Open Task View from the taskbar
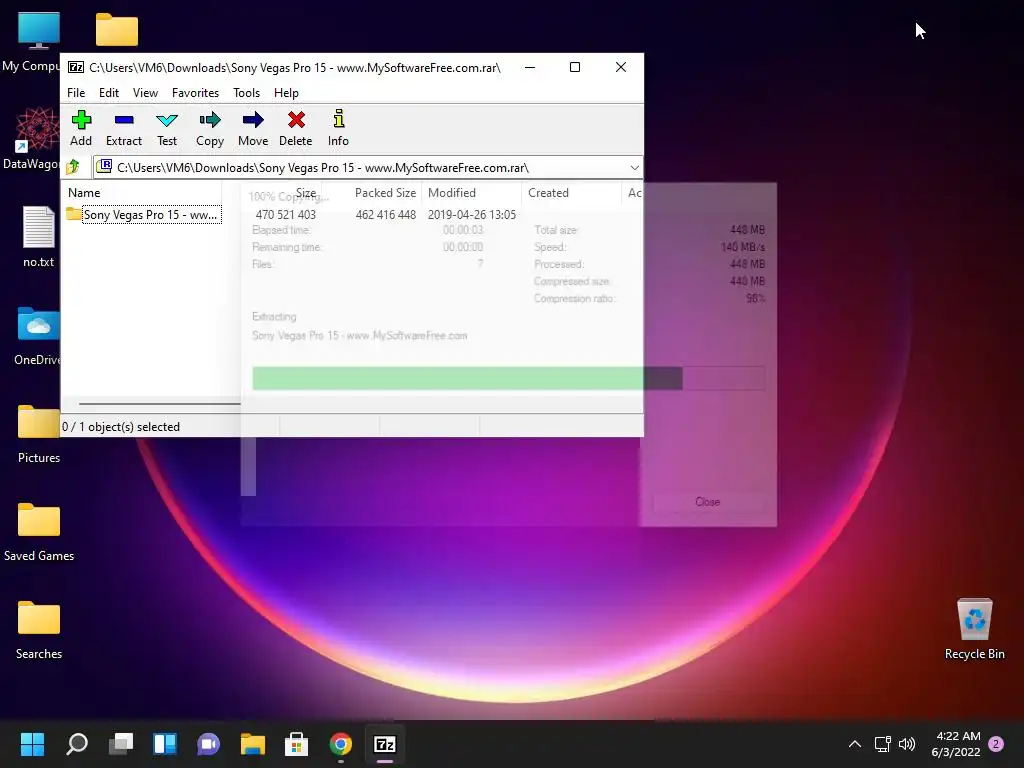The height and width of the screenshot is (768, 1024). click(121, 744)
